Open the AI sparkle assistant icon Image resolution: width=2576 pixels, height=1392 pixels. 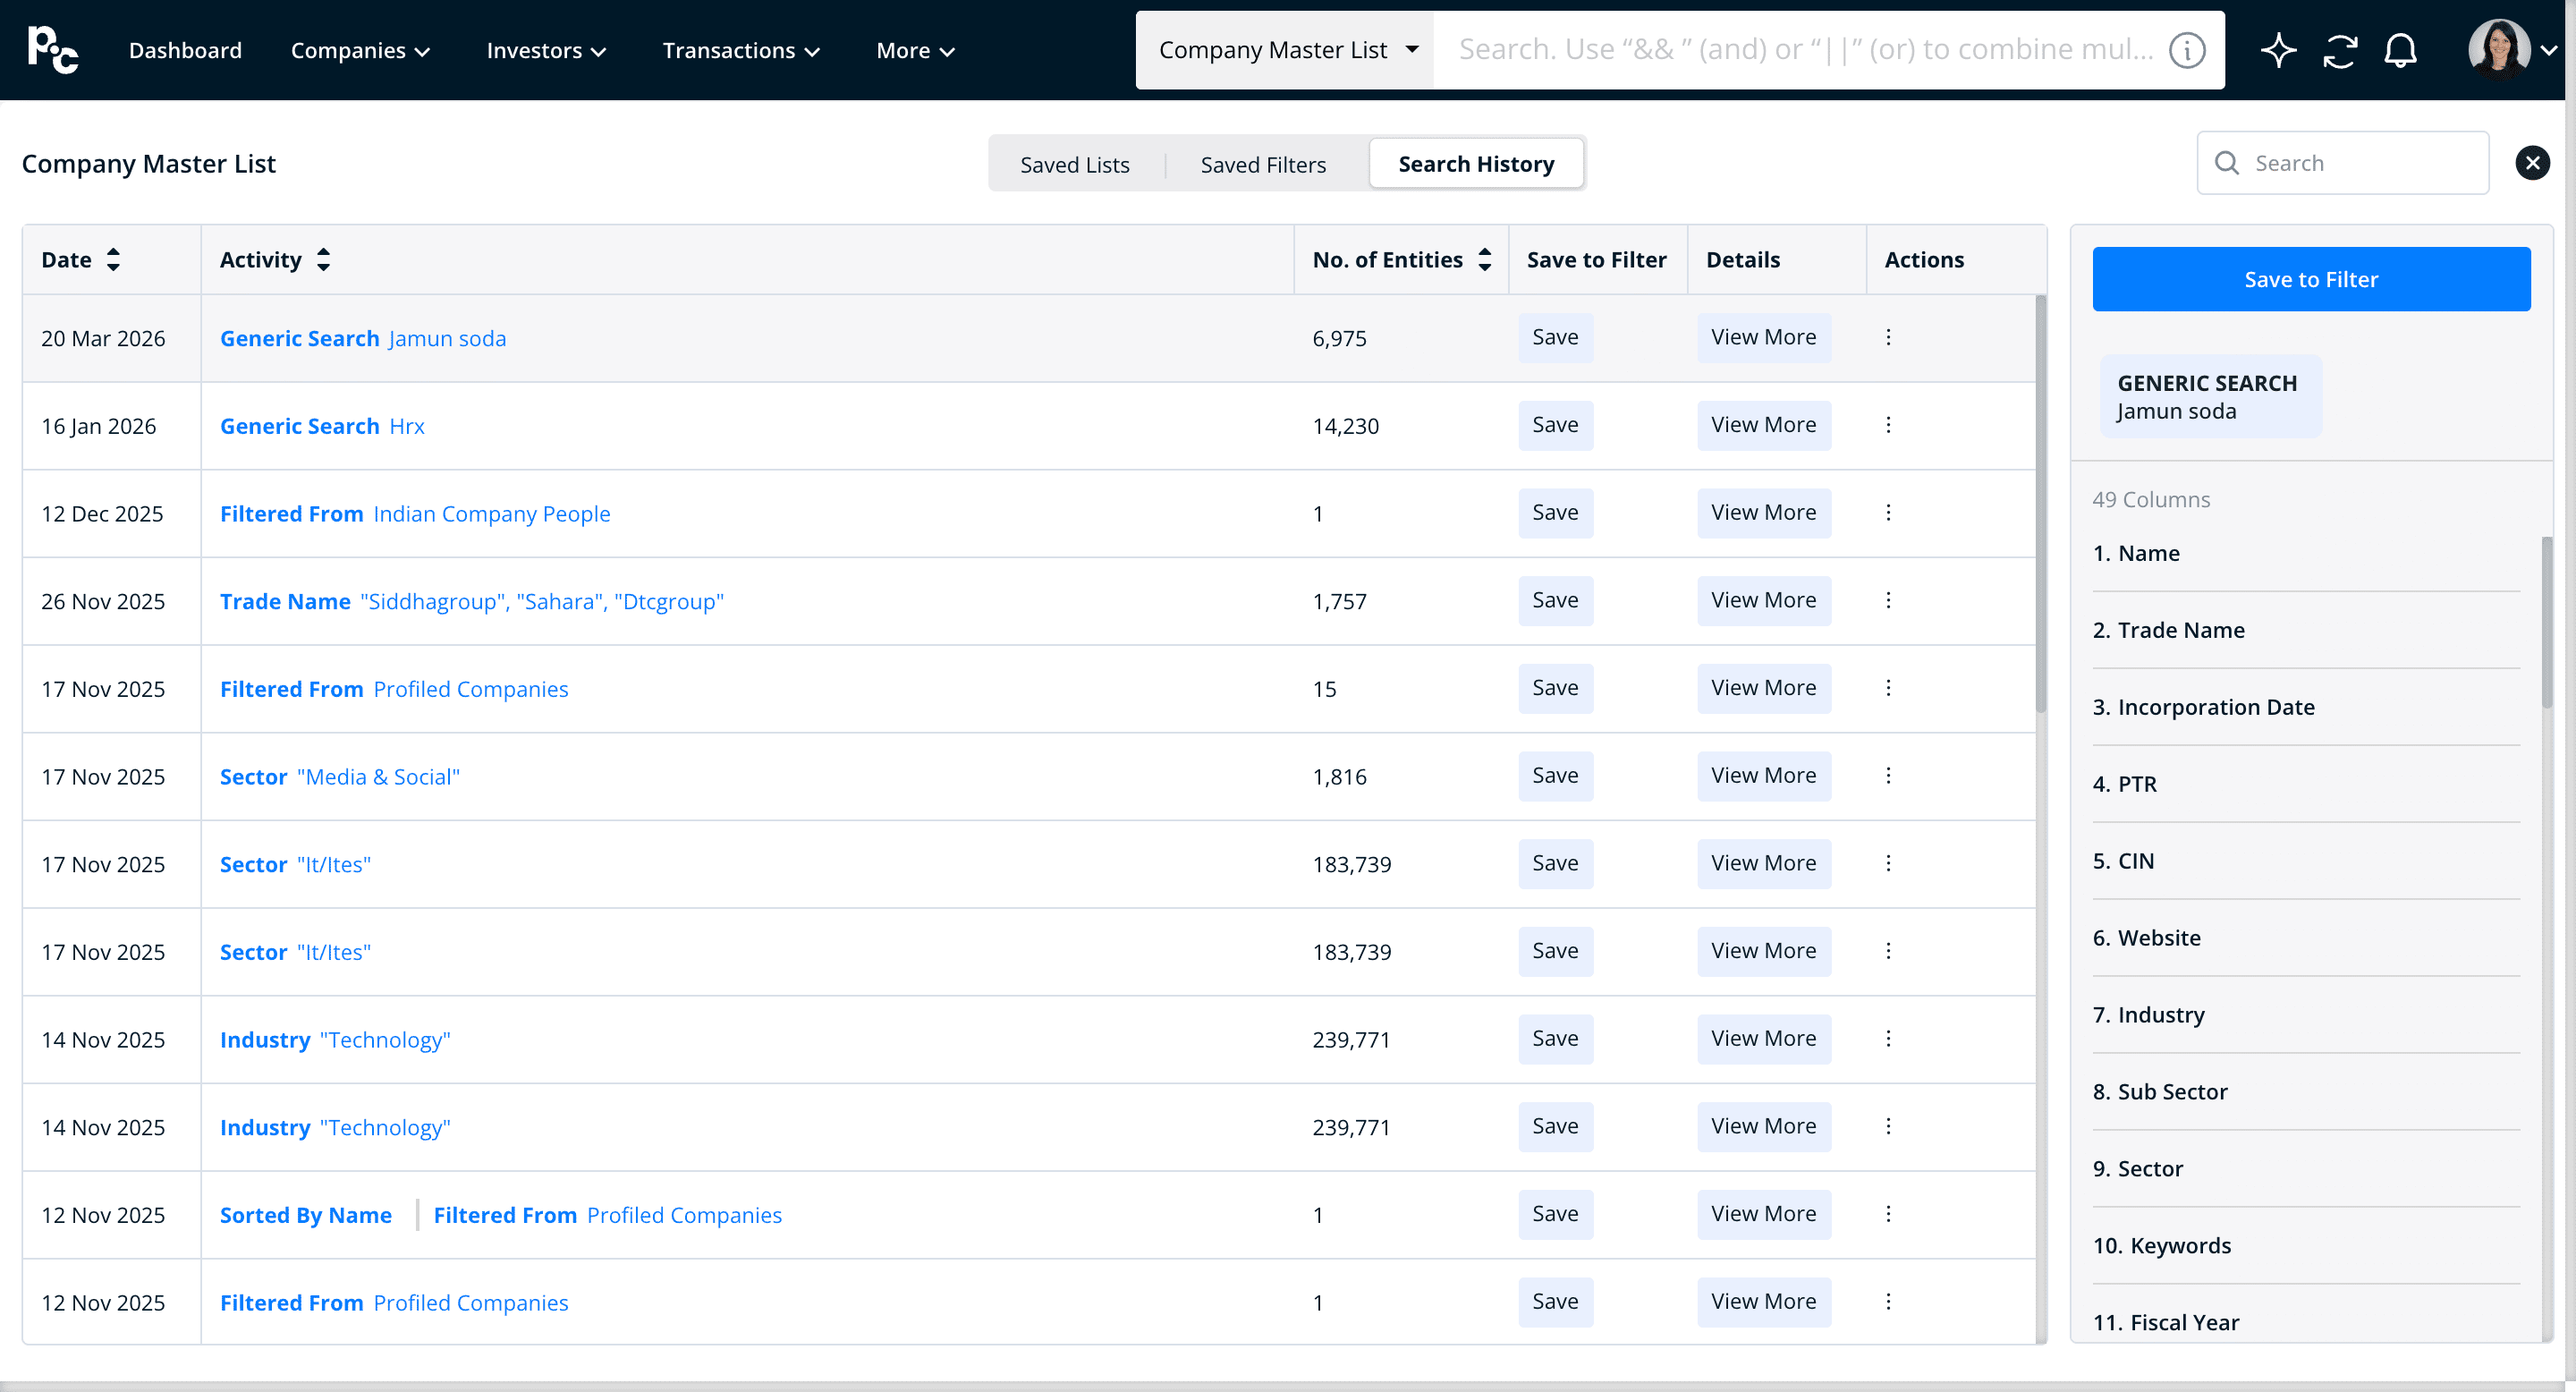(2278, 50)
